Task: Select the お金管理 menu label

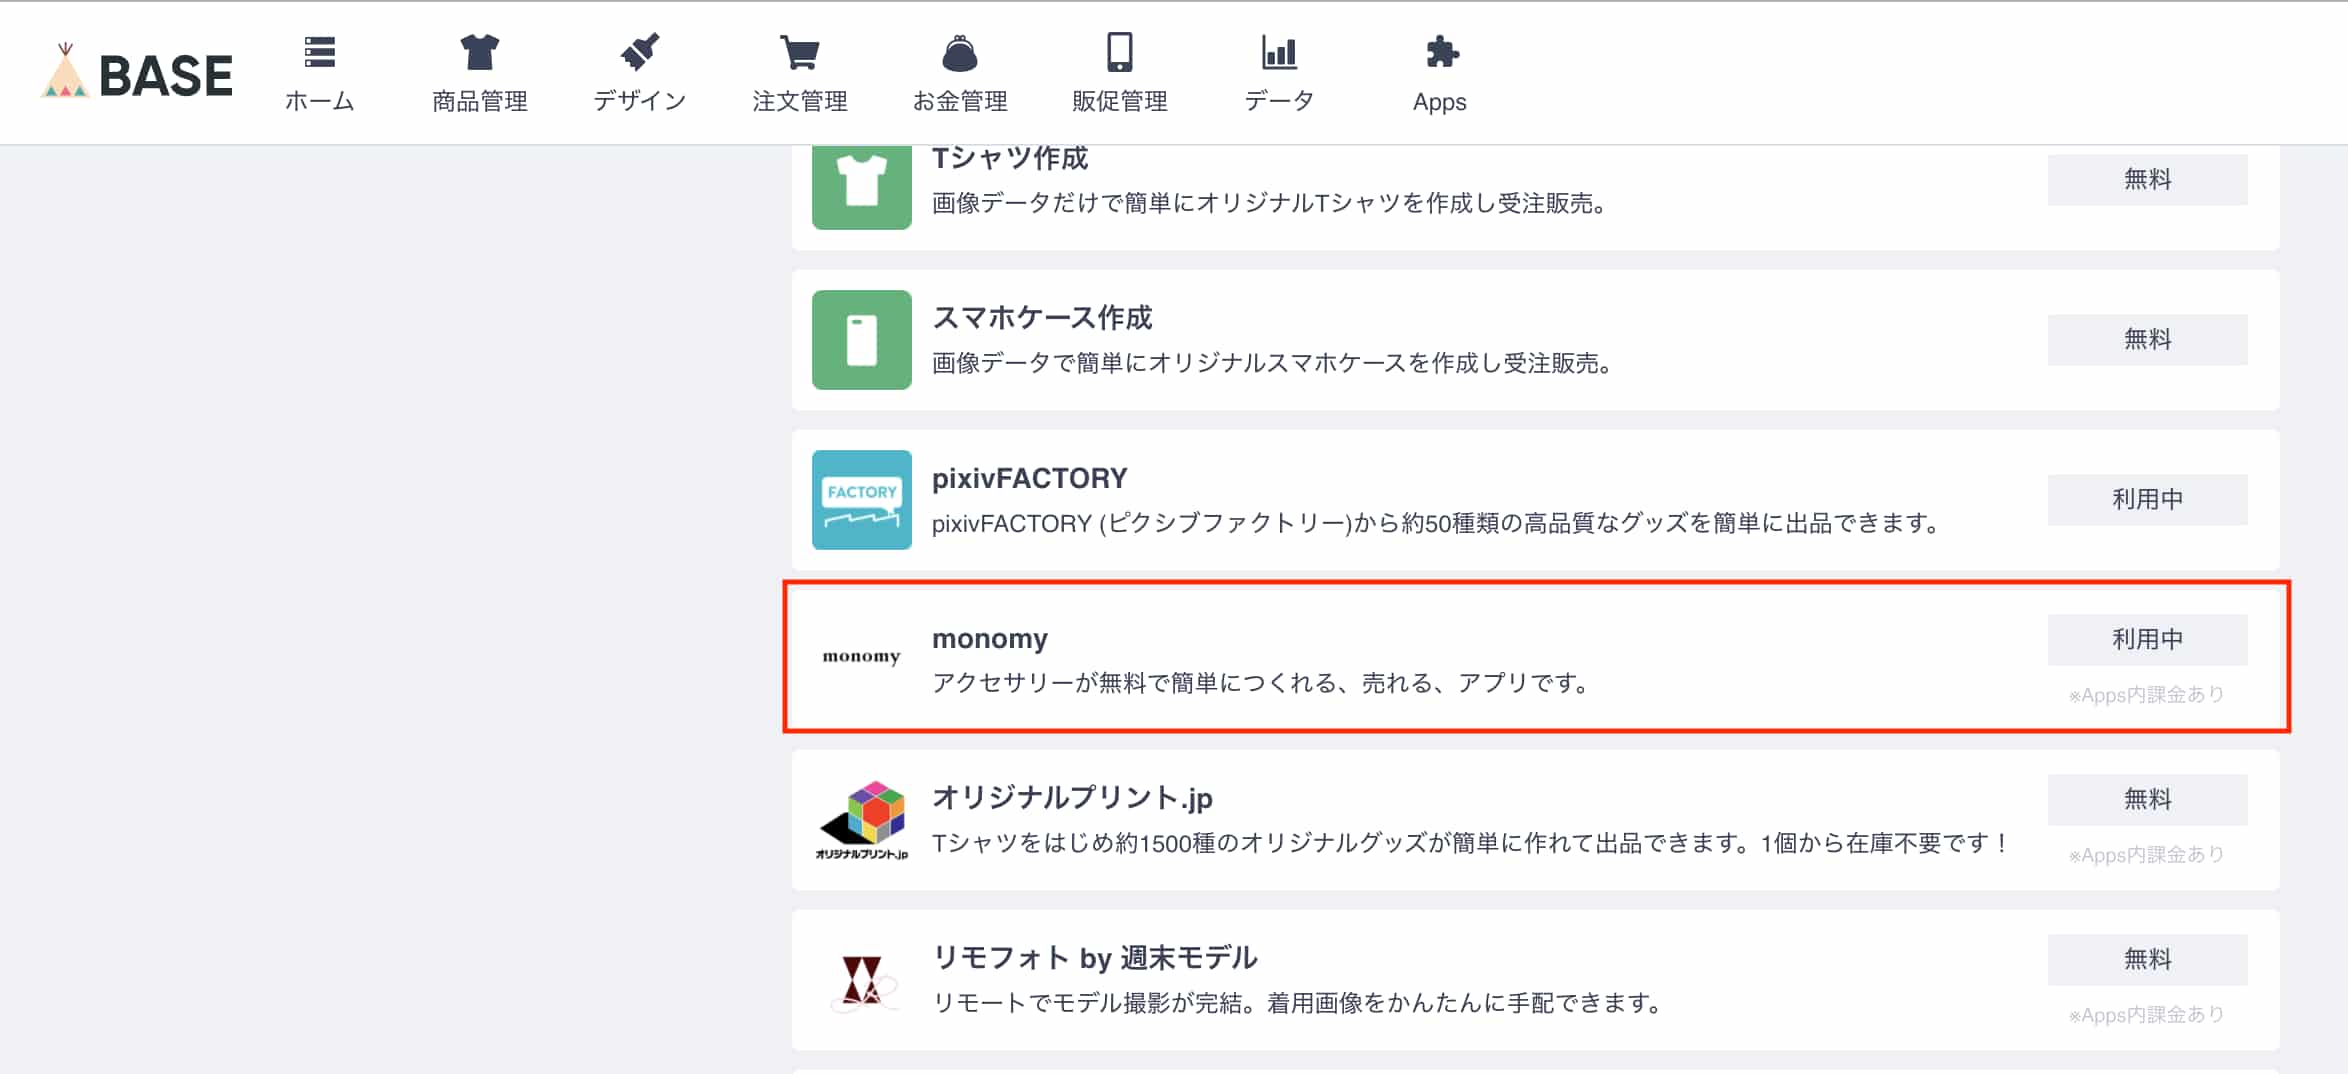Action: click(960, 101)
